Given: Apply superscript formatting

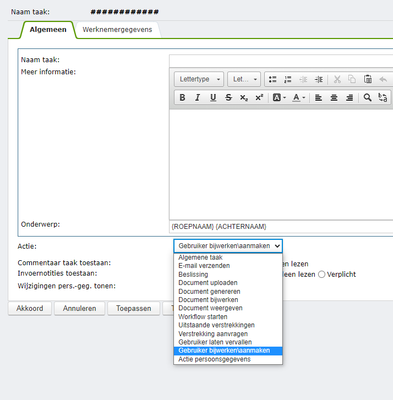Looking at the screenshot, I should coord(259,98).
